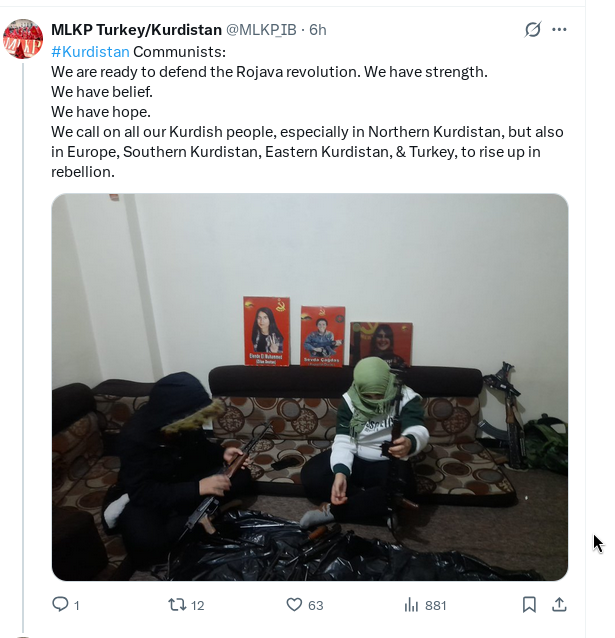Click the 881 views count
The width and height of the screenshot is (615, 638).
tap(436, 605)
